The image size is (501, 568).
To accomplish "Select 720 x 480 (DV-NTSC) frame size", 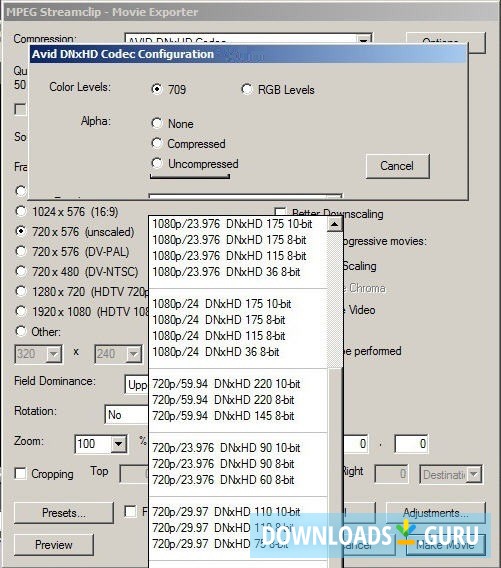I will (x=21, y=271).
